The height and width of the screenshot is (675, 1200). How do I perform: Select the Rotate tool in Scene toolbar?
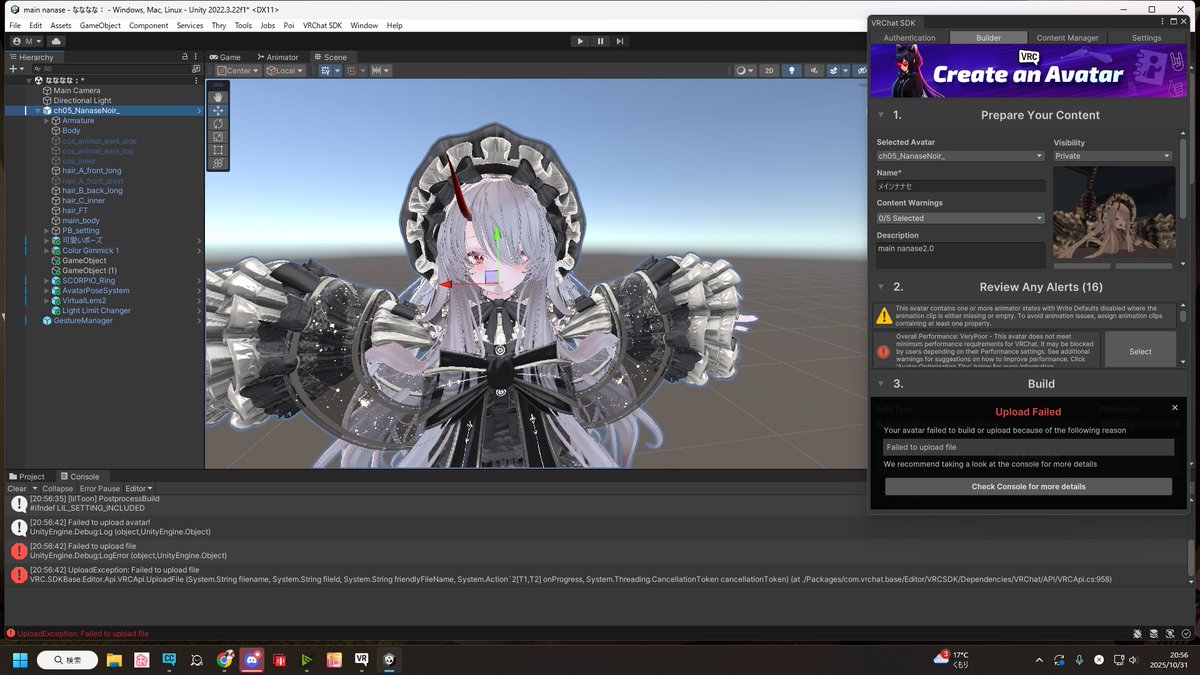219,124
